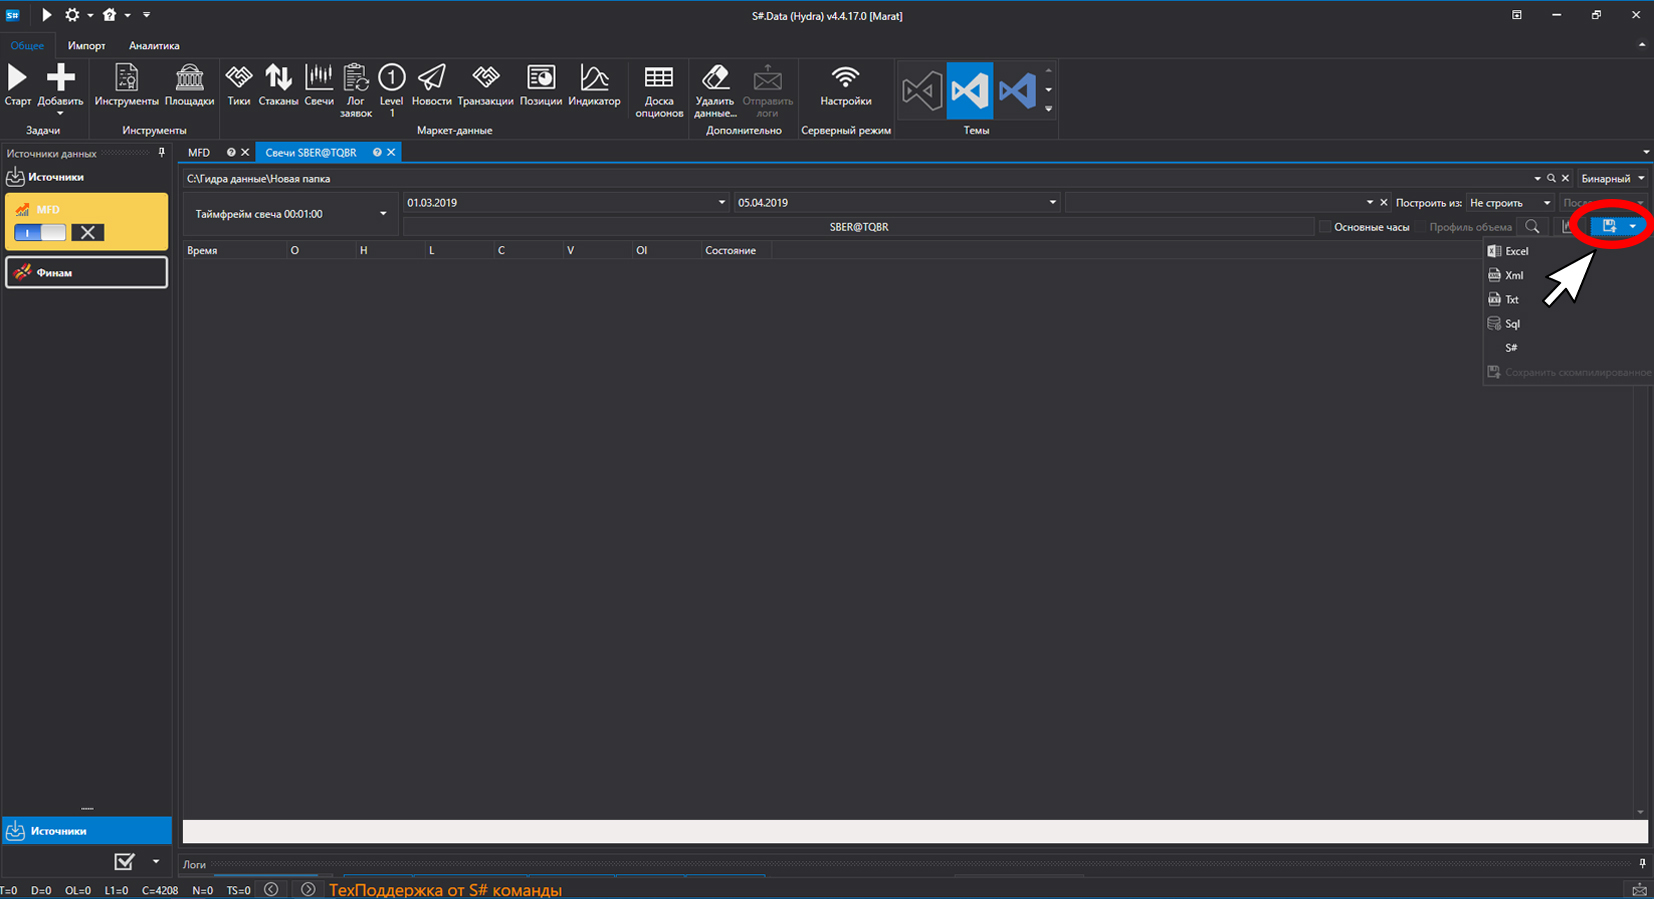This screenshot has height=899, width=1654.
Task: Open ТехПоддержка от S# команды link
Action: (x=445, y=890)
